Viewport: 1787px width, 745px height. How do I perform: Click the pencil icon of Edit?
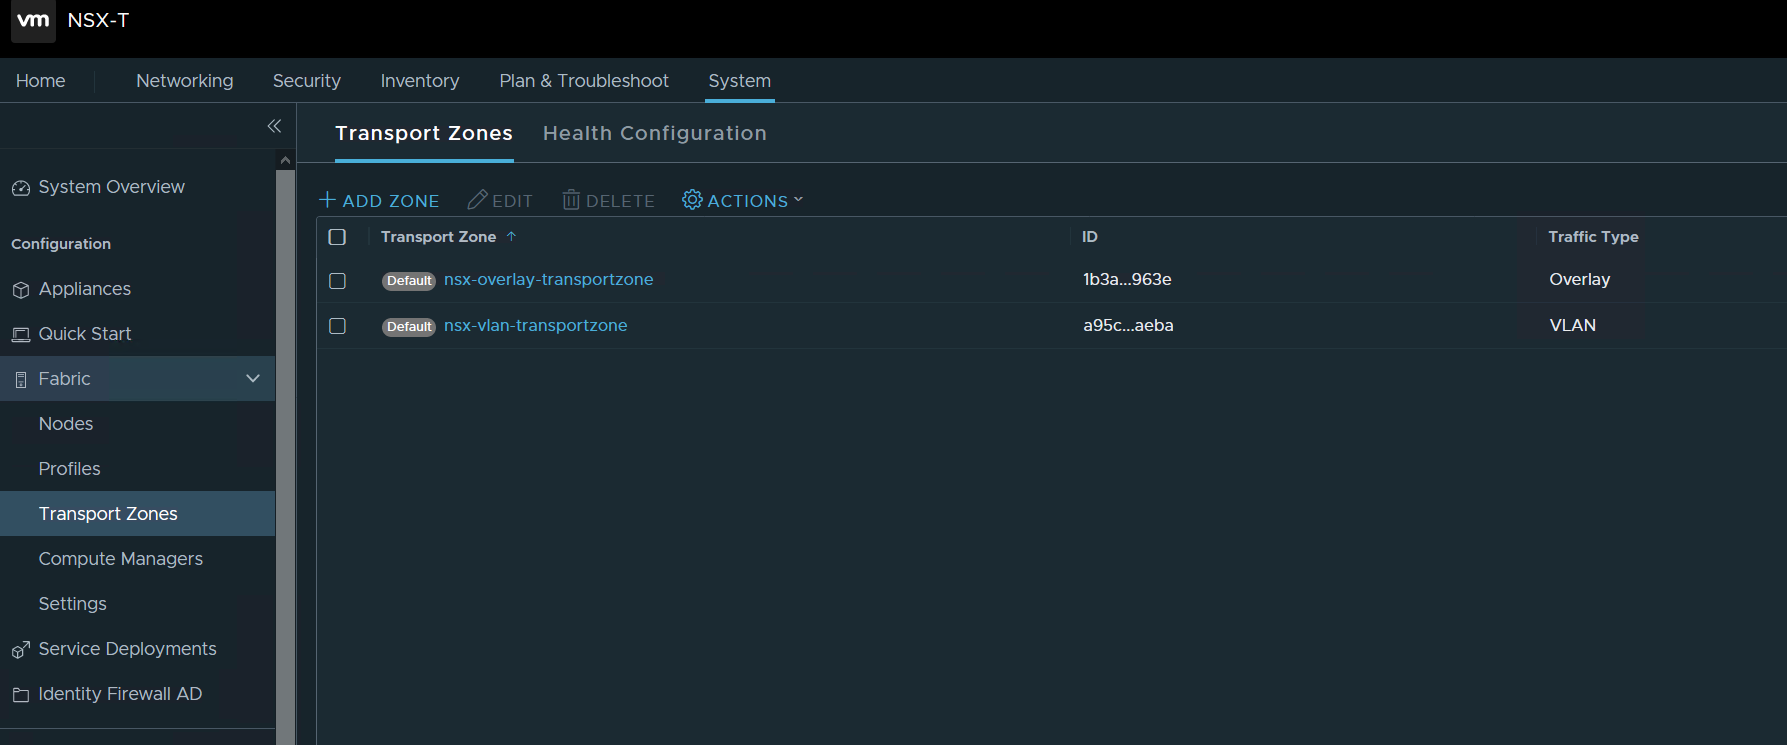click(478, 200)
